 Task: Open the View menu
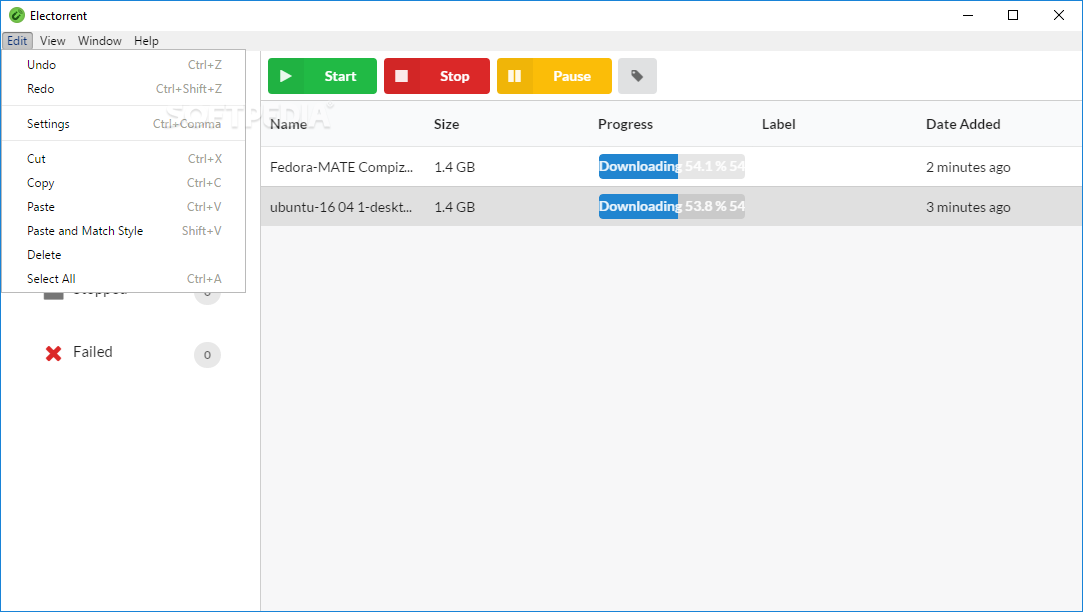(x=52, y=41)
